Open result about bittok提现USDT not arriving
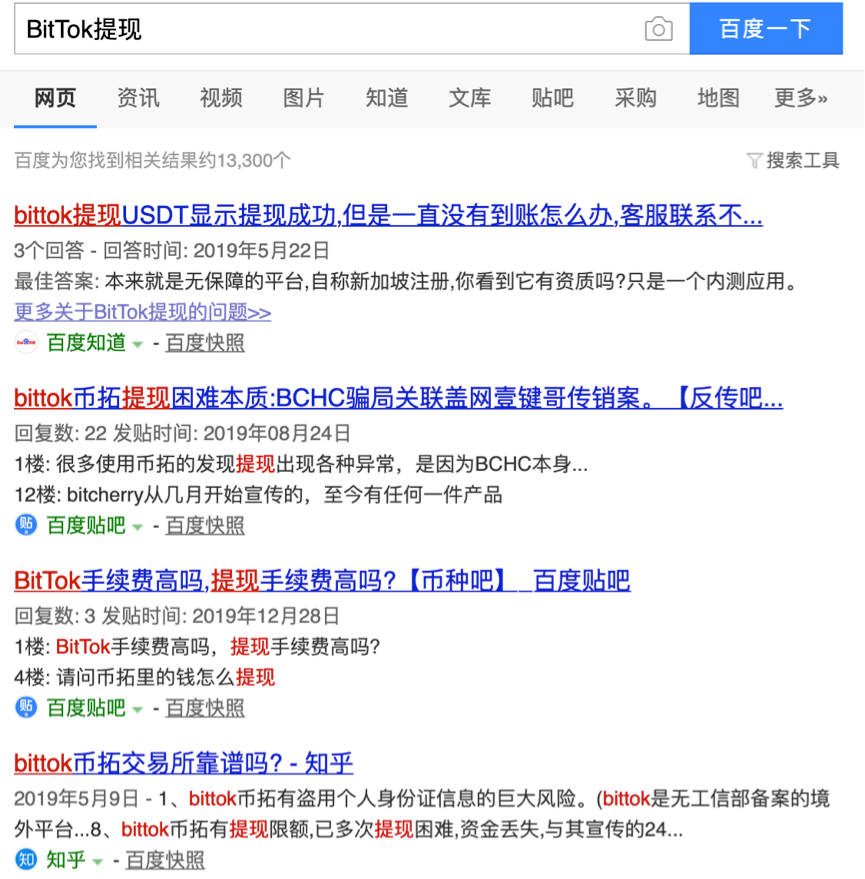 (x=388, y=215)
